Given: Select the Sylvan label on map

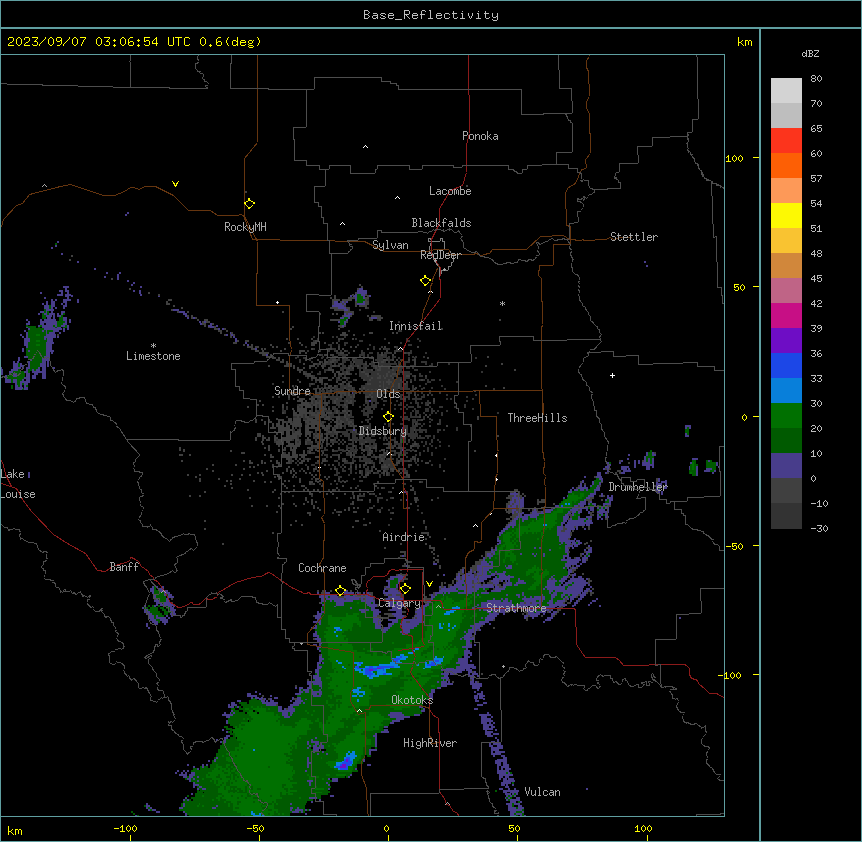Looking at the screenshot, I should click(x=390, y=245).
